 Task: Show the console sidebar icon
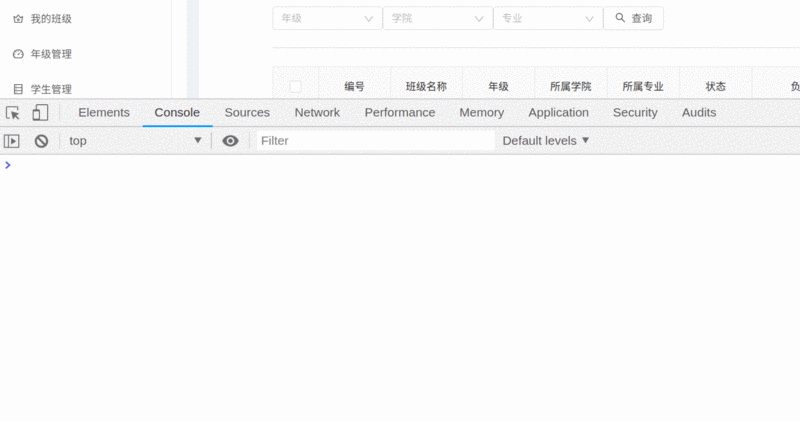(x=12, y=141)
